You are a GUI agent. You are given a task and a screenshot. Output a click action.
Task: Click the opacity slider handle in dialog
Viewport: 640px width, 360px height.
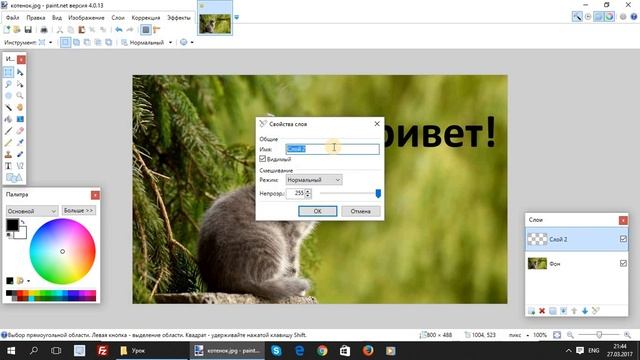tap(378, 193)
